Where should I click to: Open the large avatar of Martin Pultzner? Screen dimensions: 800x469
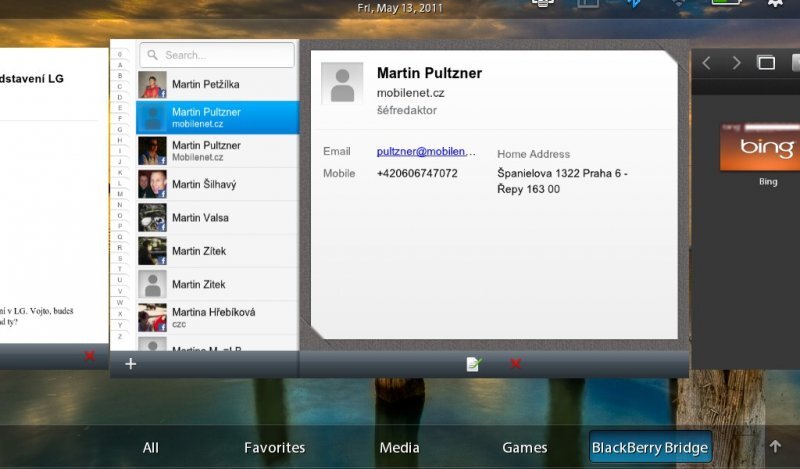pos(342,83)
